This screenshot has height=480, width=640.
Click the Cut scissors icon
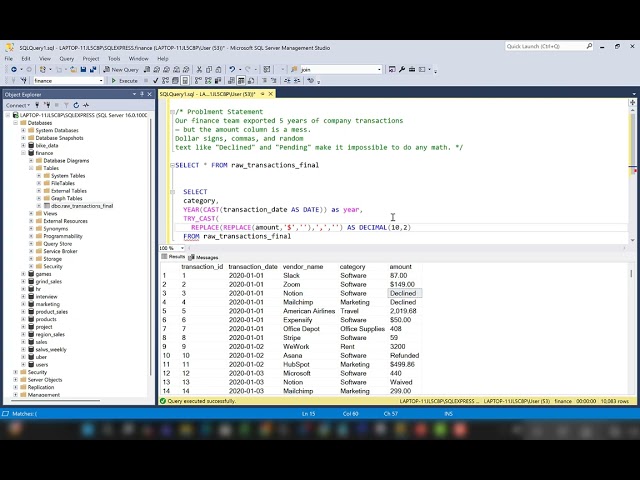tap(199, 69)
